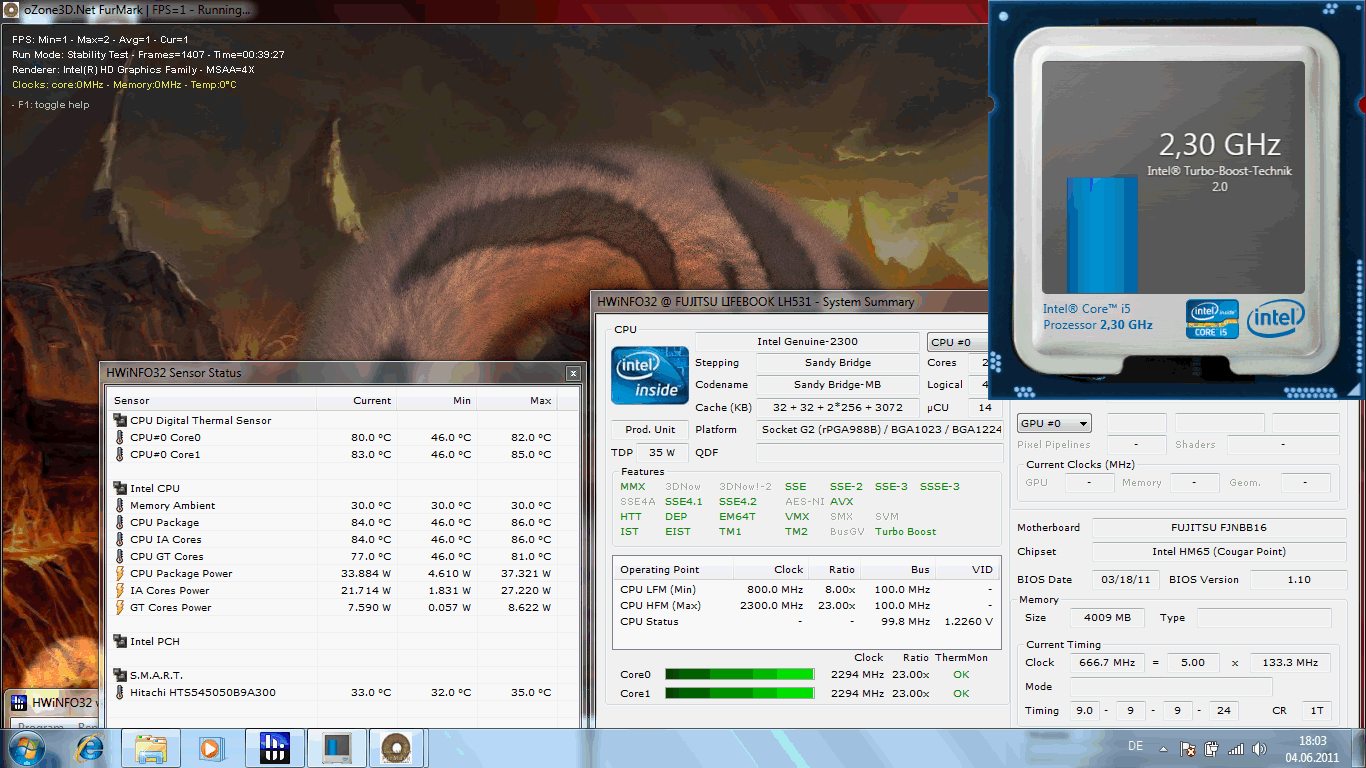This screenshot has height=768, width=1366.
Task: Click the Cache (KB) value field
Action: pyautogui.click(x=838, y=407)
